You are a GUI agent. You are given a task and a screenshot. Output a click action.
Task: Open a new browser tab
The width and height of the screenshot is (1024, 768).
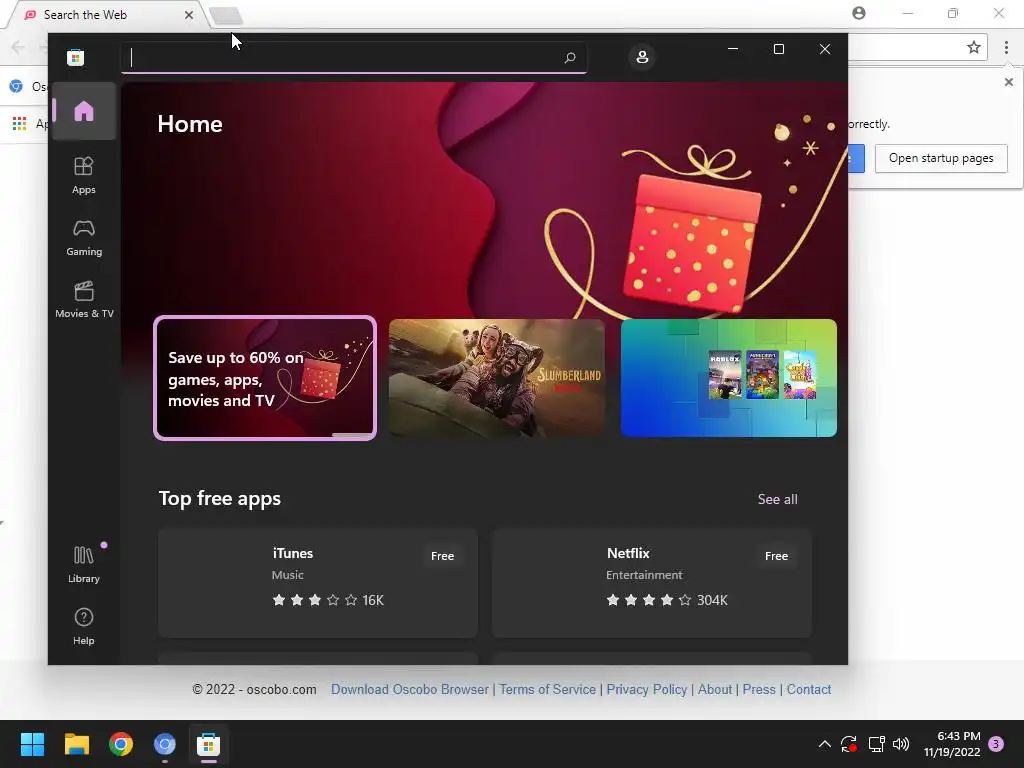coord(227,15)
